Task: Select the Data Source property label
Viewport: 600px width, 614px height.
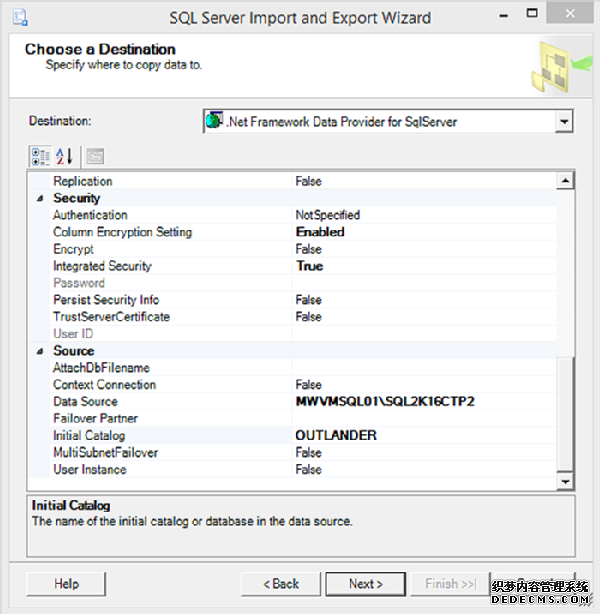Action: click(85, 401)
